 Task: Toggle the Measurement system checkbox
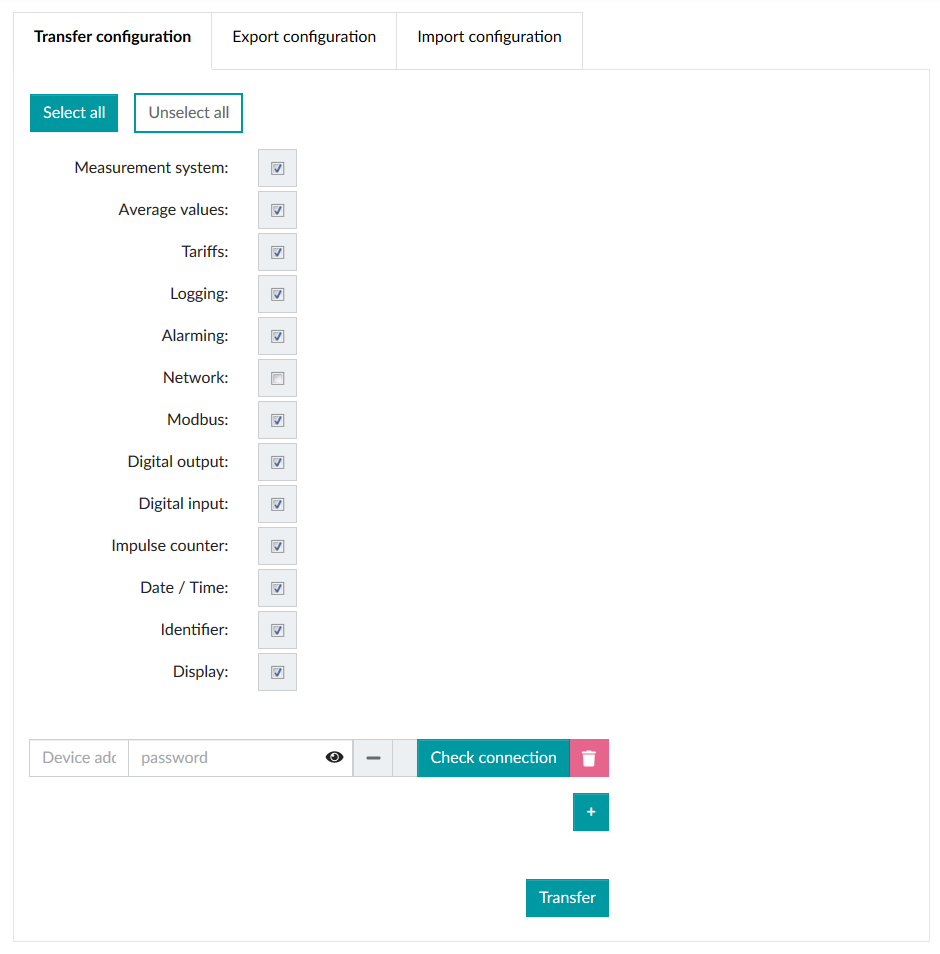(277, 169)
